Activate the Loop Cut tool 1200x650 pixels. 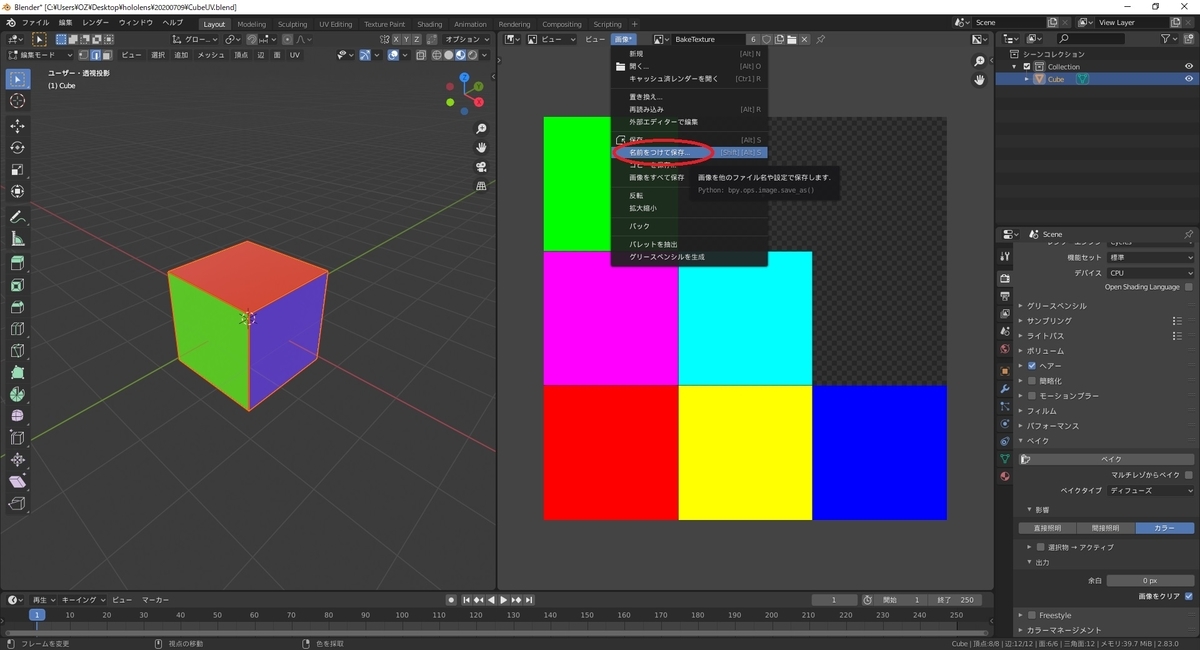pos(17,329)
